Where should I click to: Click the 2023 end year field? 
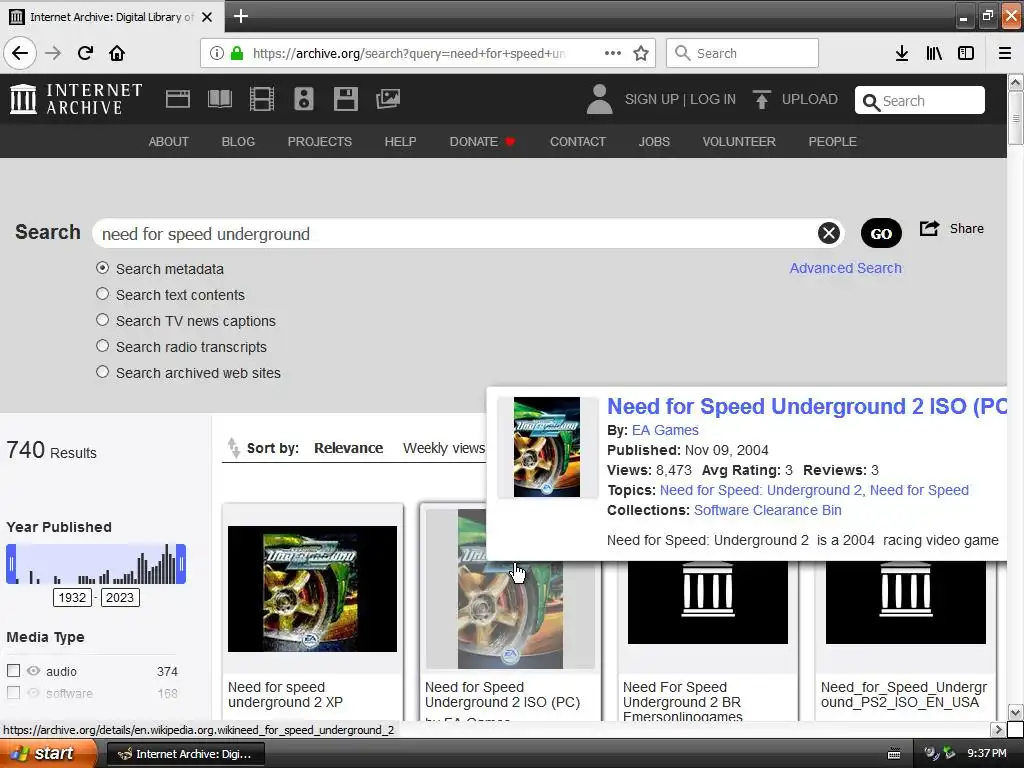(x=120, y=598)
